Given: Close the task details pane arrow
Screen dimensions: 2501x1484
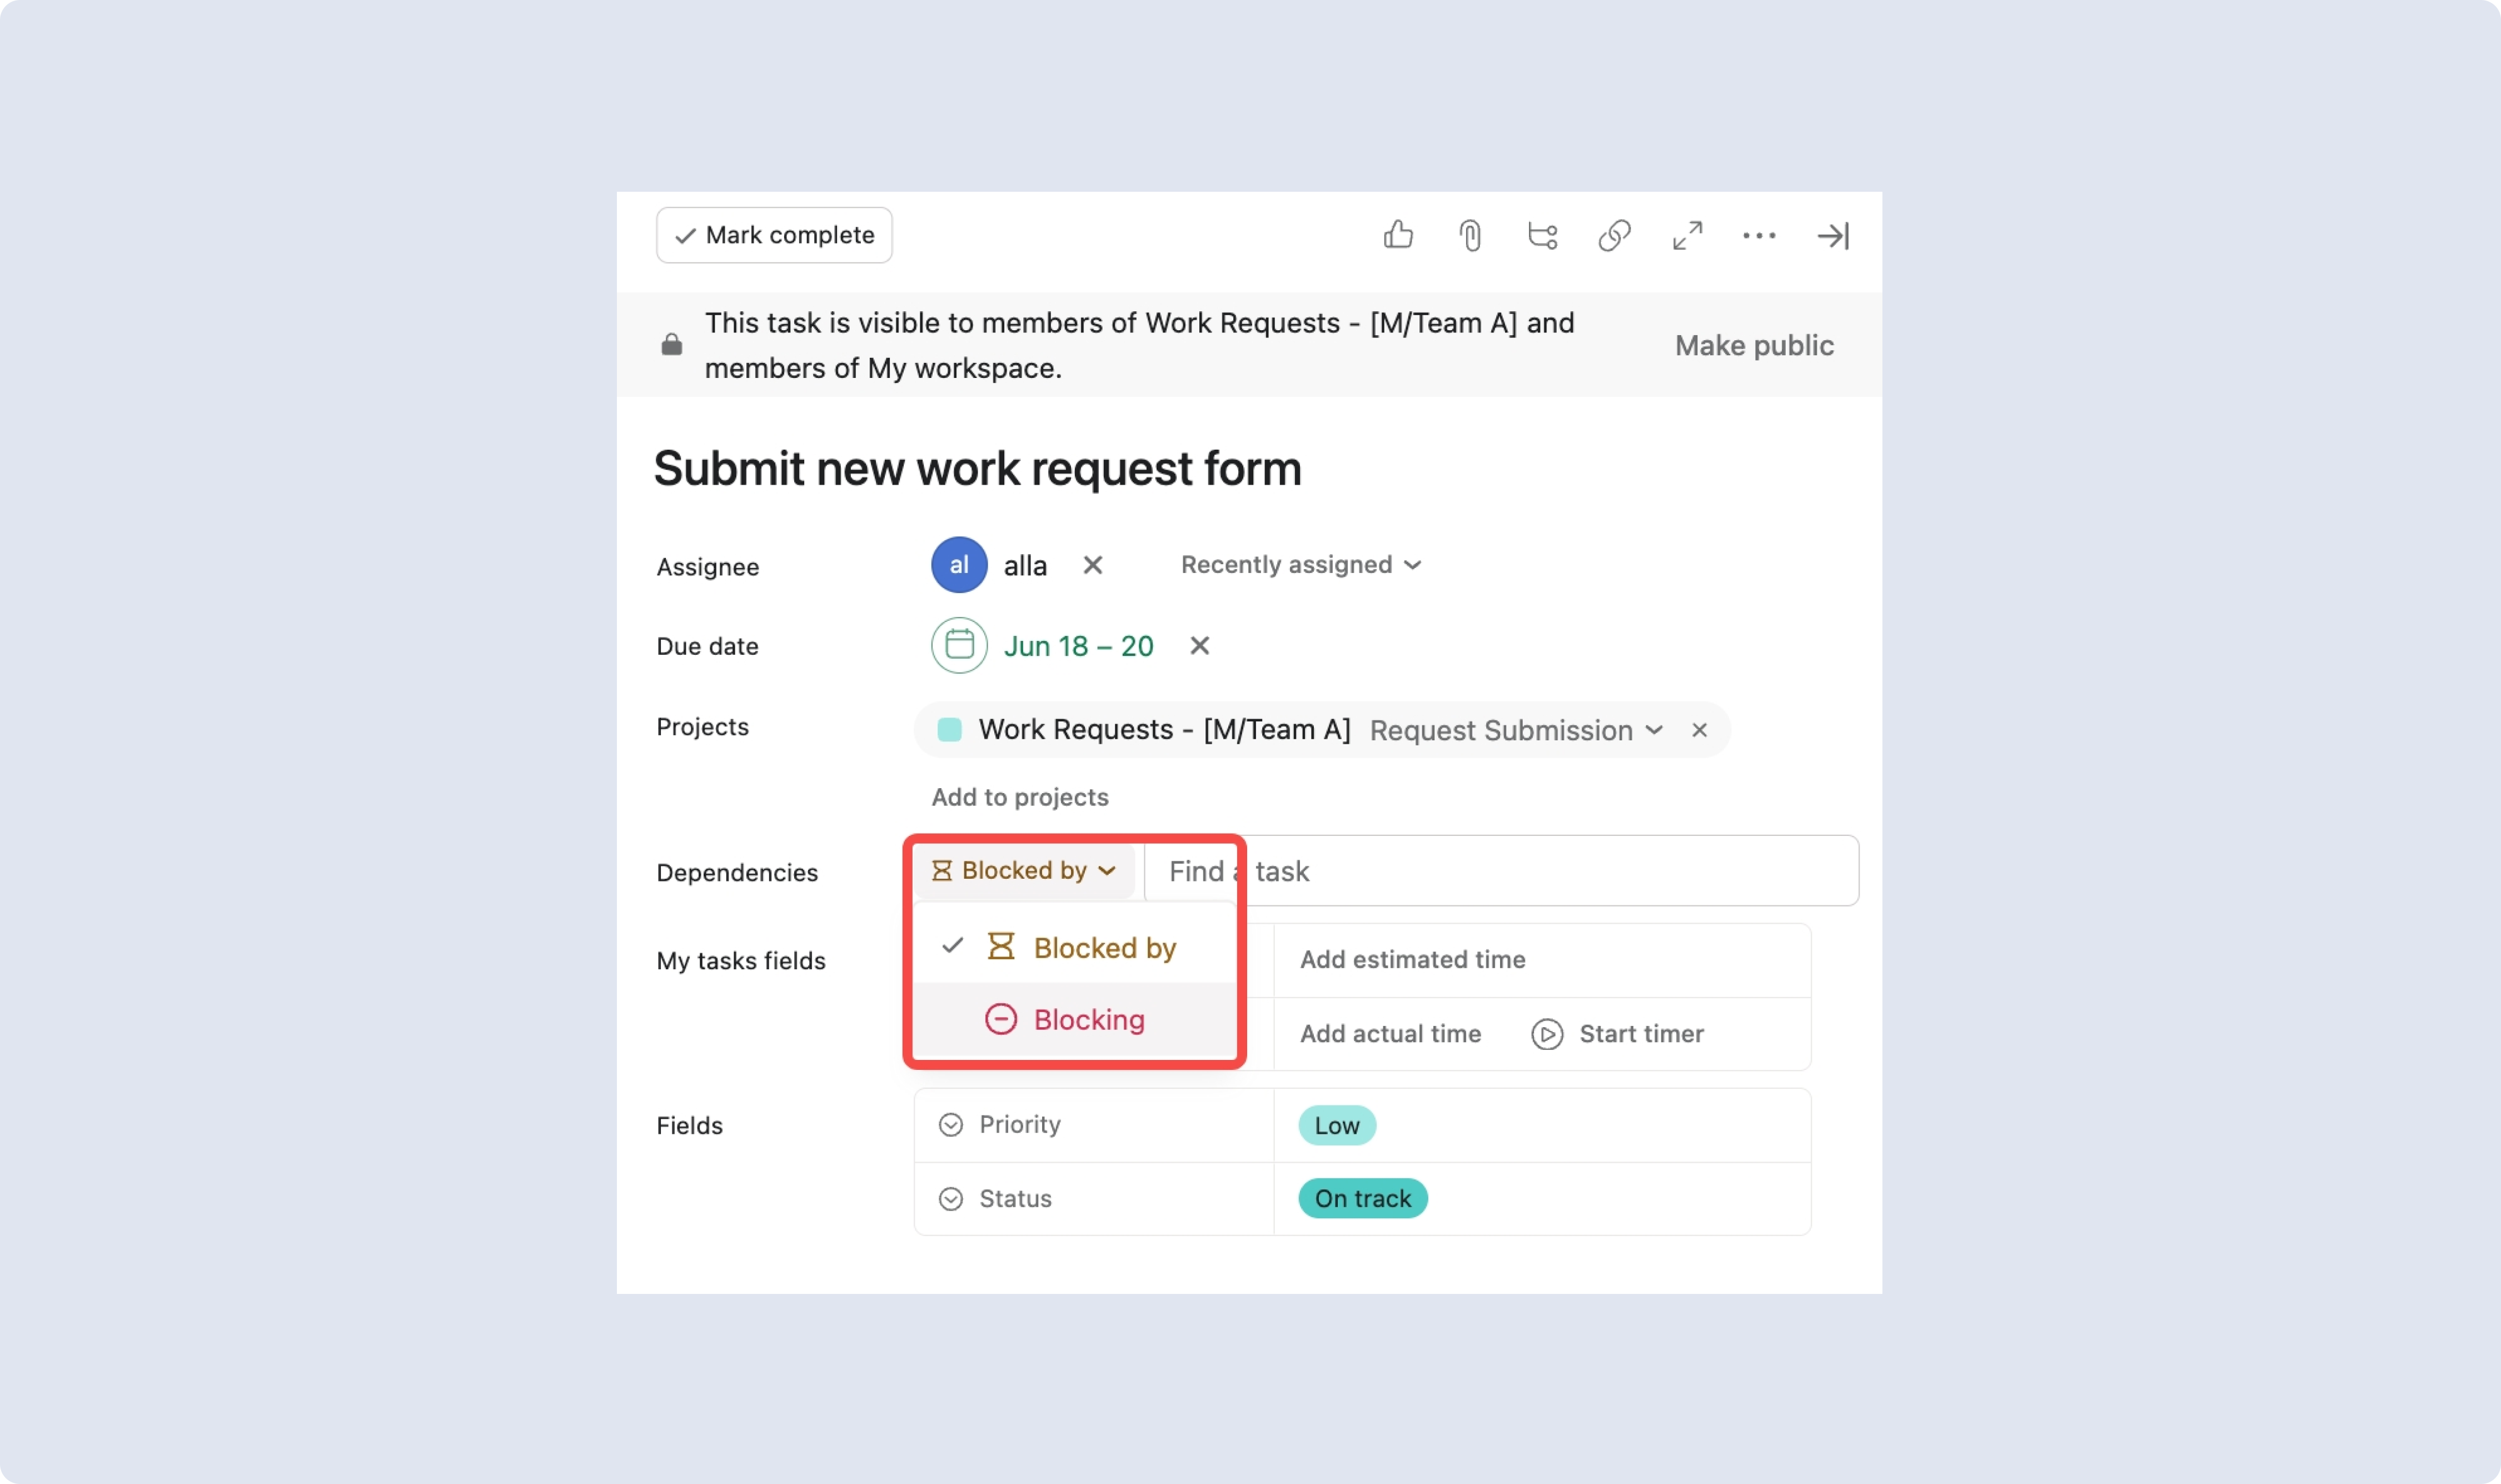Looking at the screenshot, I should pyautogui.click(x=1833, y=236).
